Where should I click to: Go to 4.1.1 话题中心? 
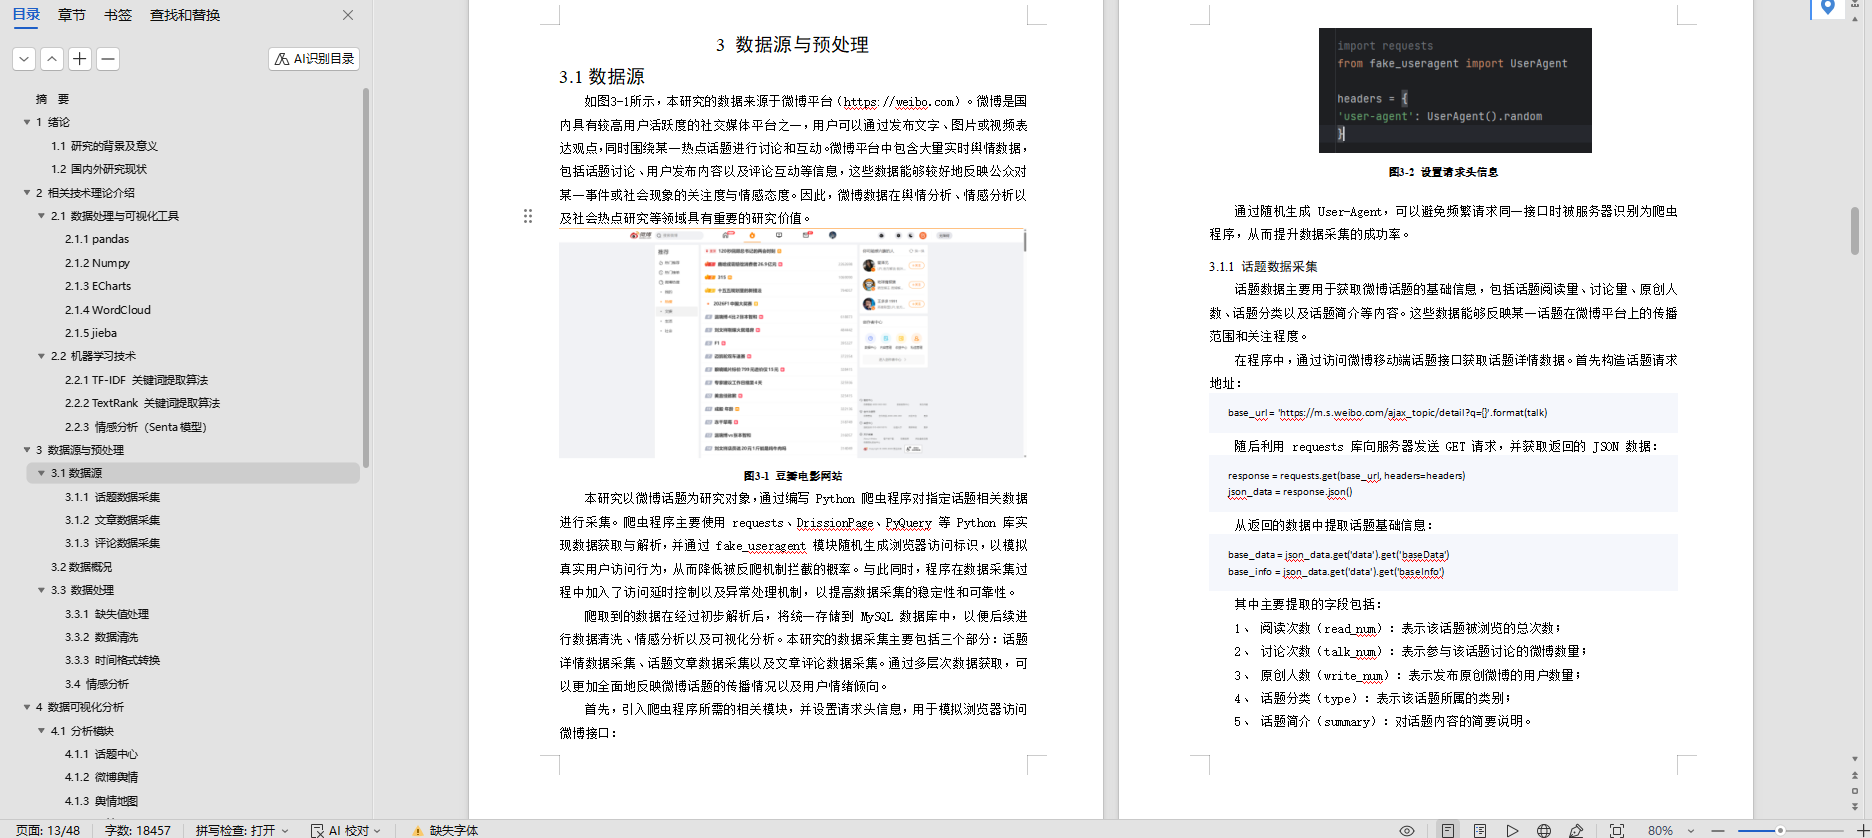click(x=101, y=754)
